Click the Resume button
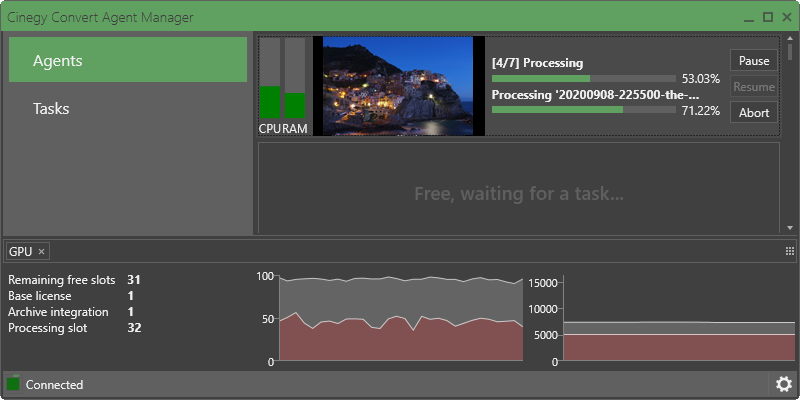This screenshot has width=800, height=400. tap(754, 87)
